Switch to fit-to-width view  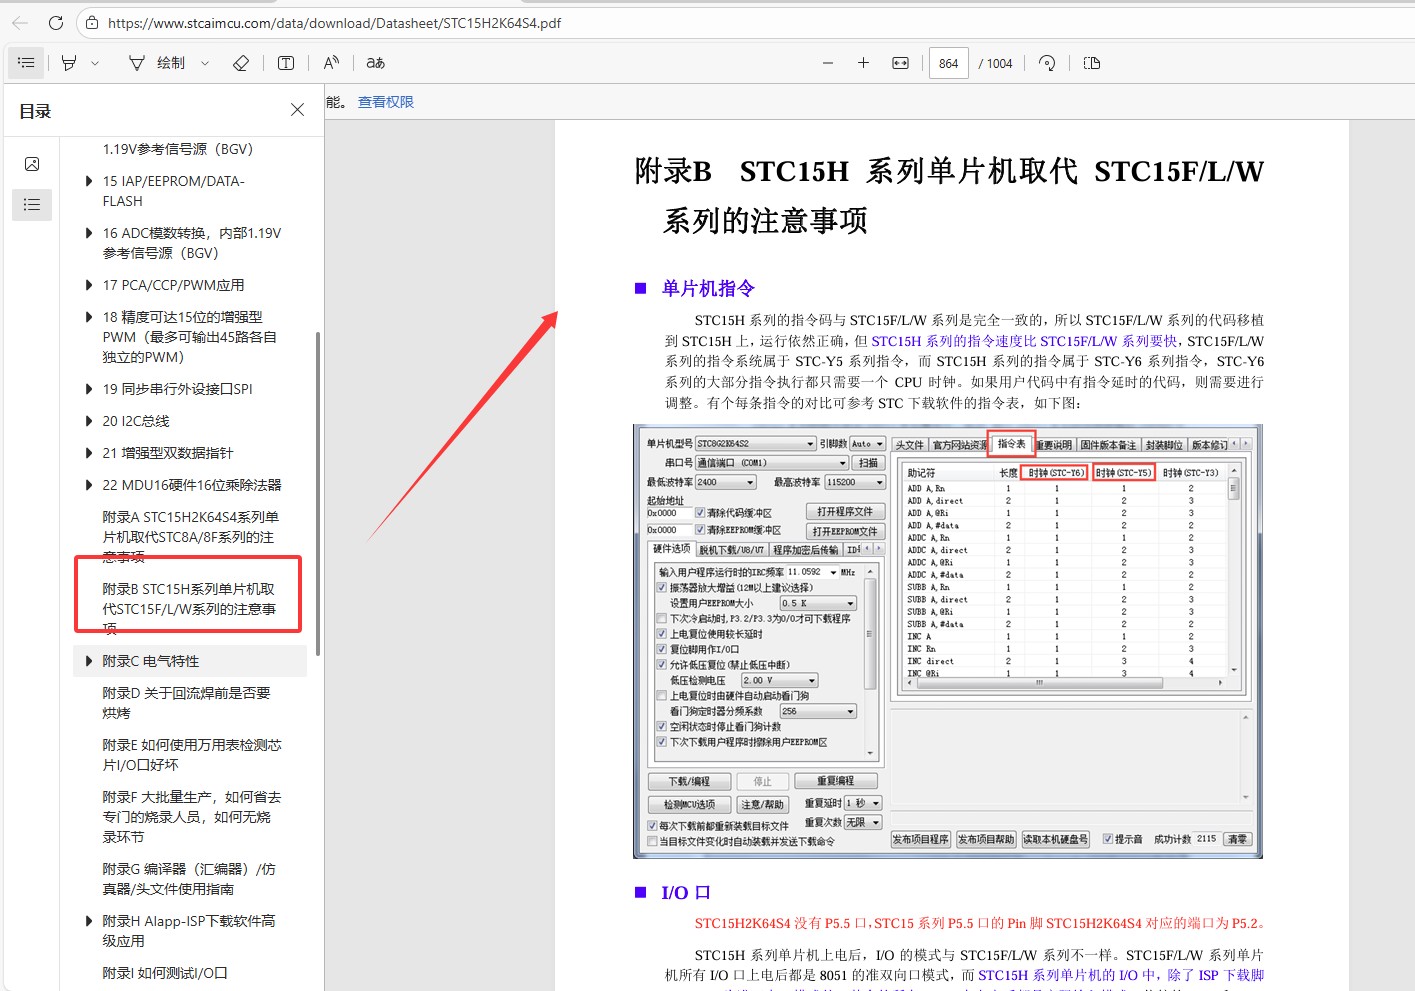[899, 62]
